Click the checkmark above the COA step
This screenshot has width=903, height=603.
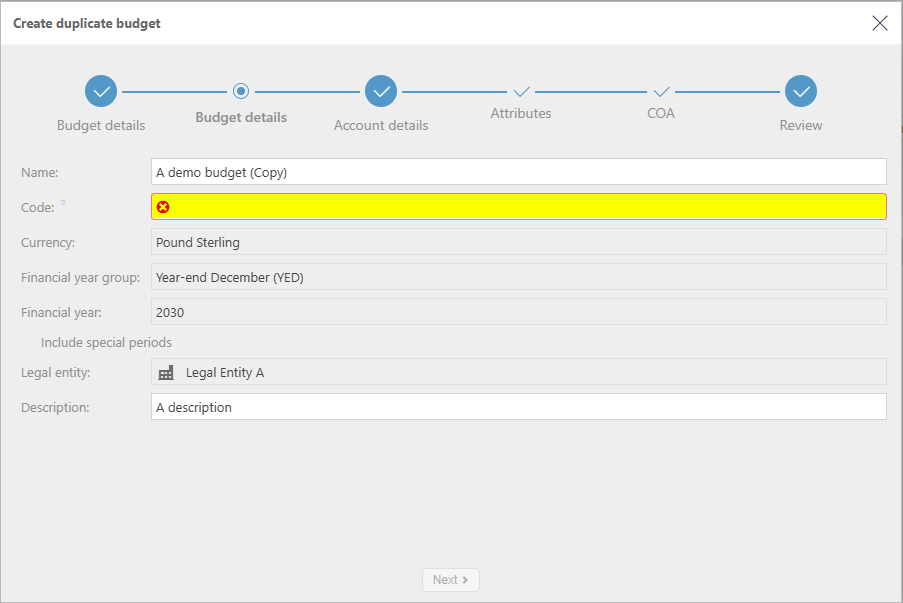tap(661, 91)
